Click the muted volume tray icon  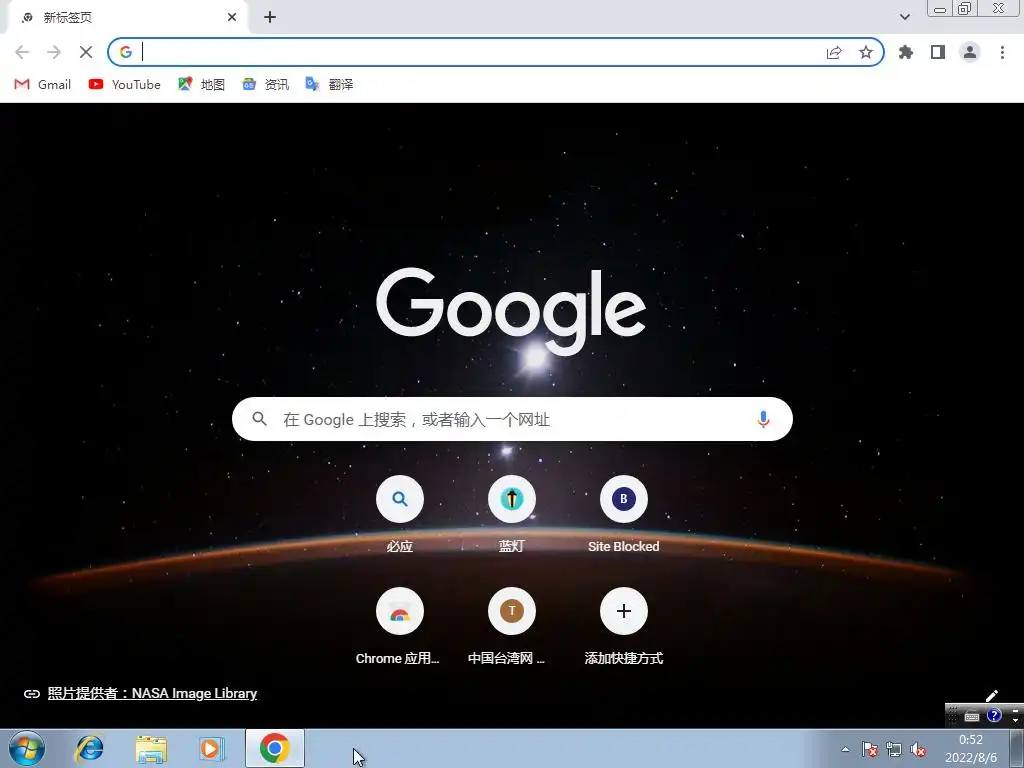pyautogui.click(x=918, y=749)
